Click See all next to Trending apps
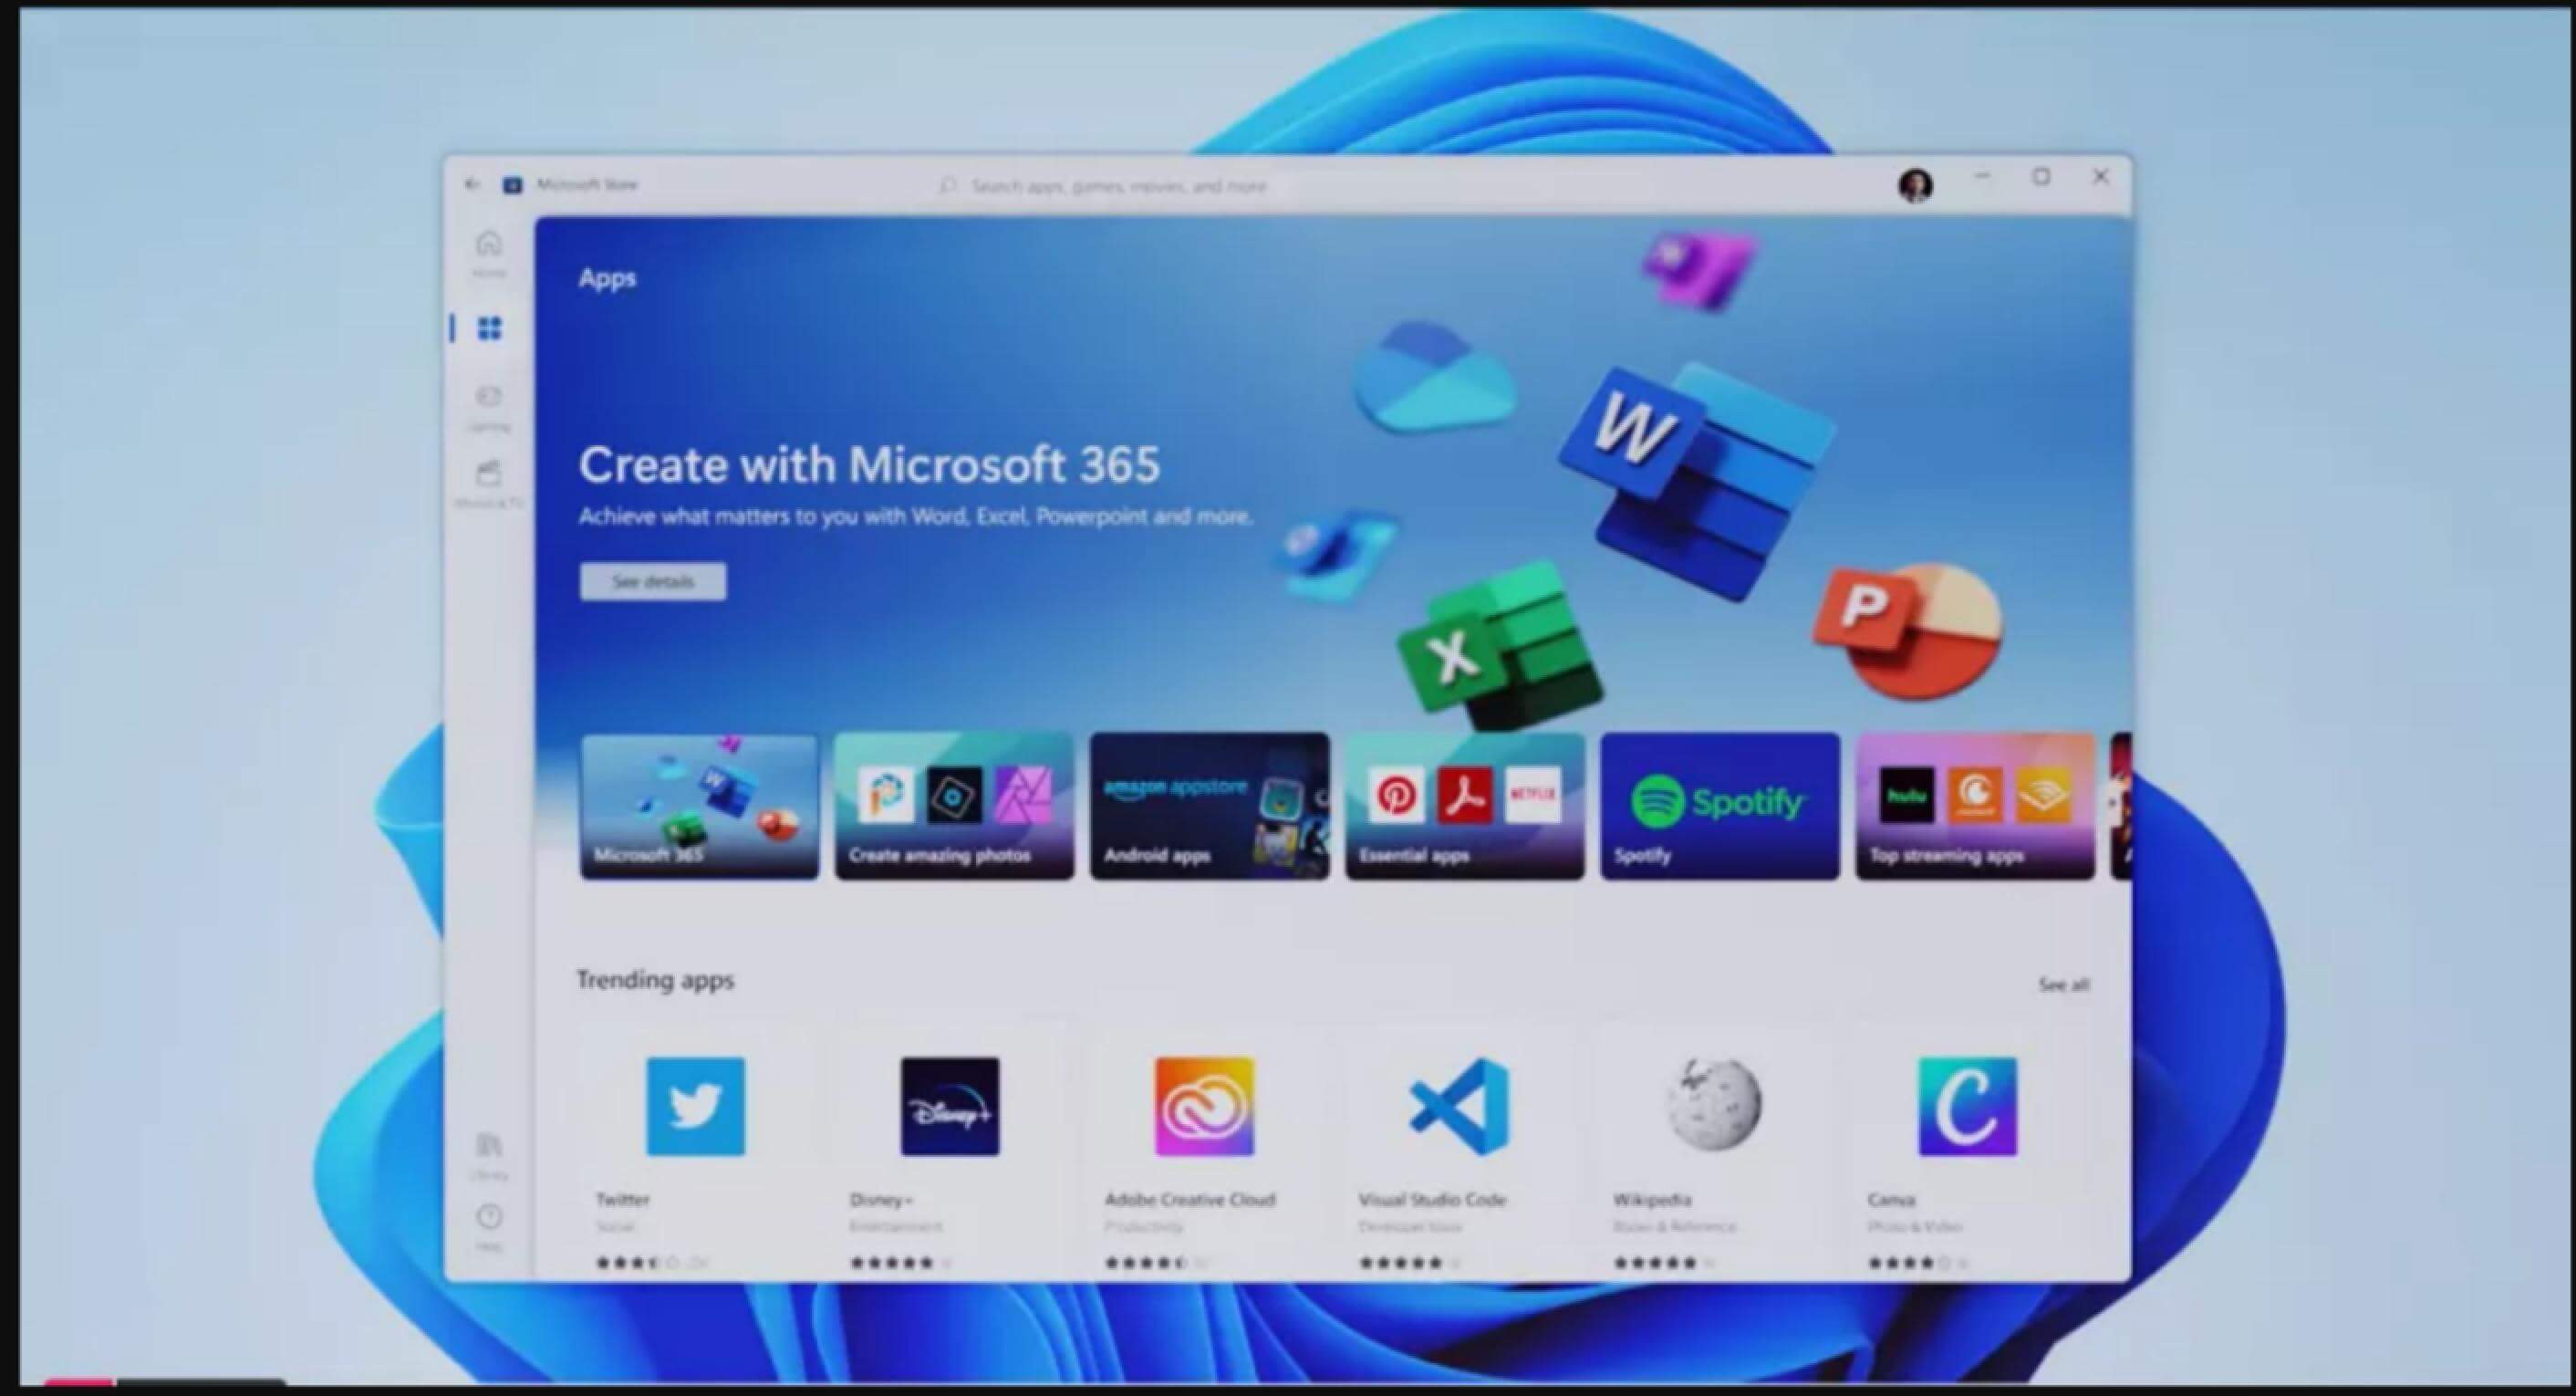 coord(2064,984)
